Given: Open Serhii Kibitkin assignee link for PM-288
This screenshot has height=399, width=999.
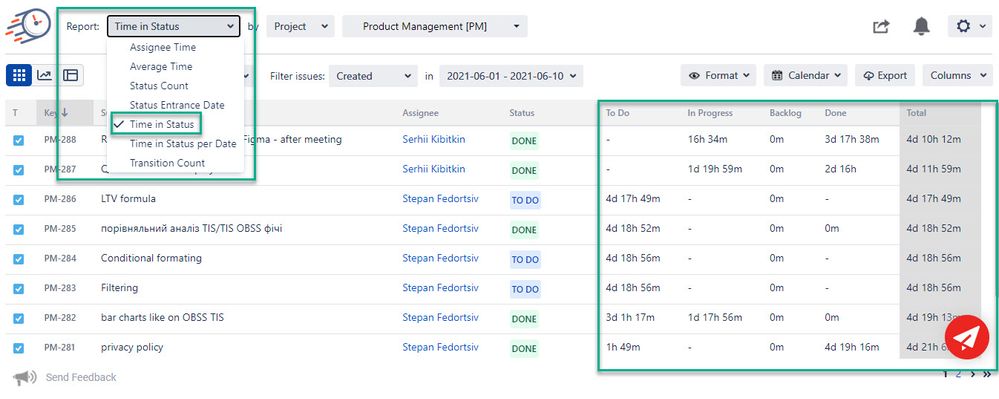Looking at the screenshot, I should [434, 139].
